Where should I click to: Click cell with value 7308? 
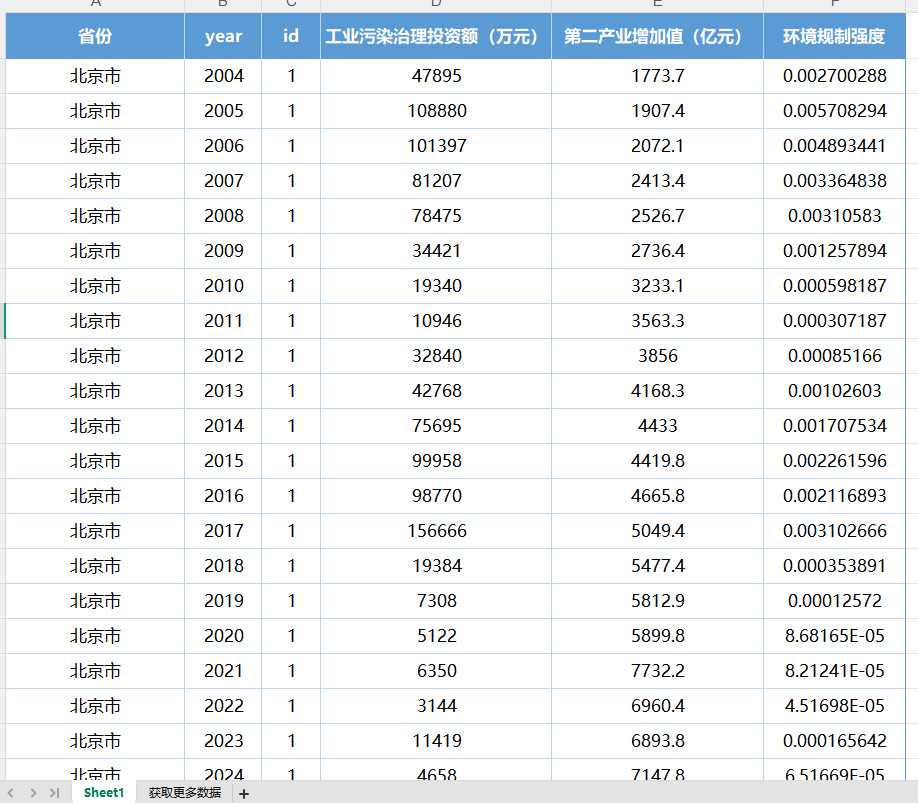point(436,601)
